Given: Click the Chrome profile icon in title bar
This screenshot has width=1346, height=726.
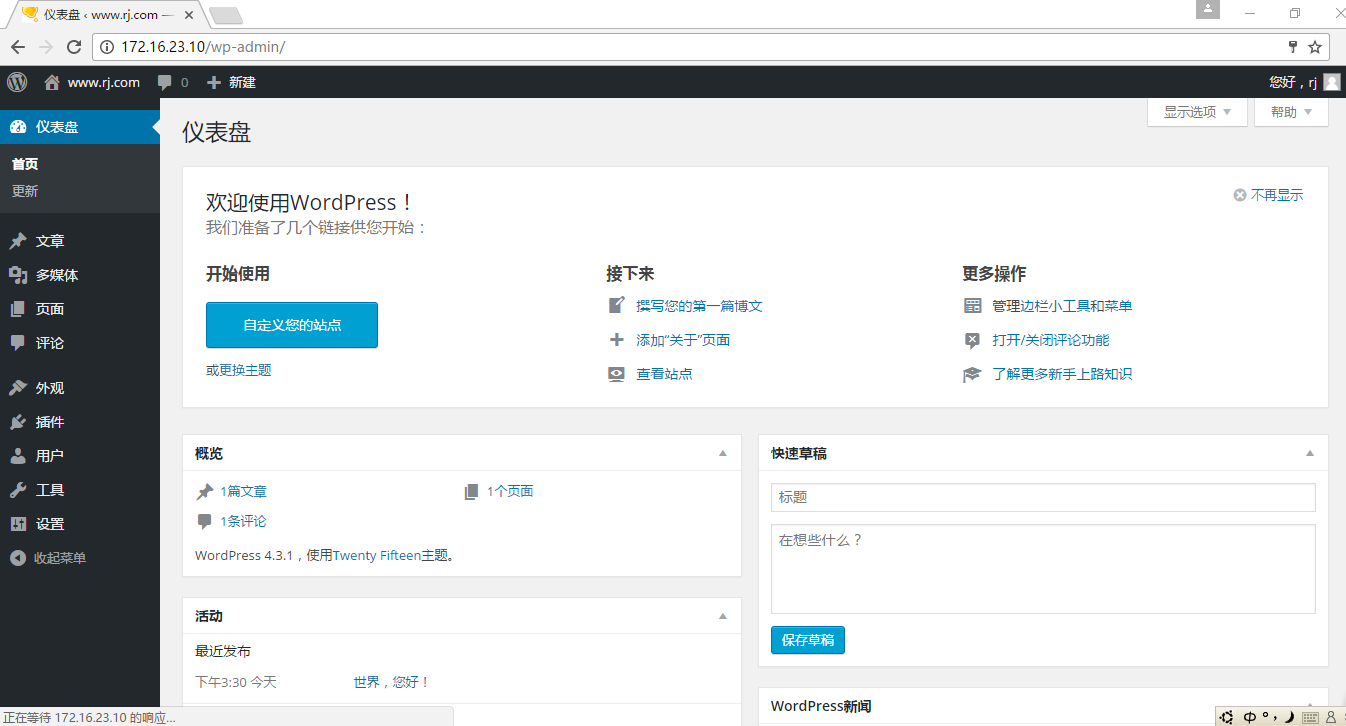Looking at the screenshot, I should [x=1208, y=9].
